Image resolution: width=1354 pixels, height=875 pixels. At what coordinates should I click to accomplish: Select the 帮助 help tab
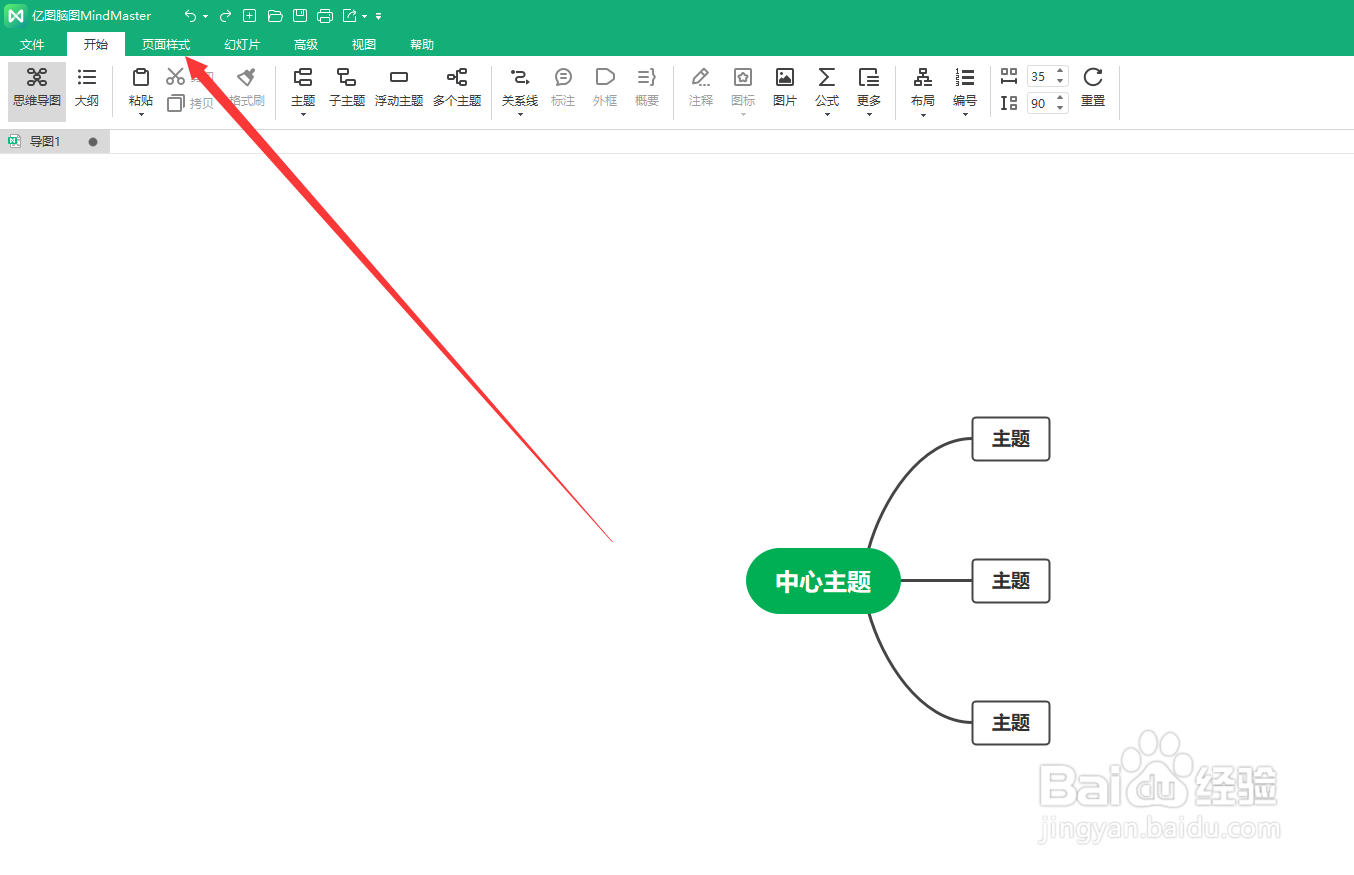point(422,45)
